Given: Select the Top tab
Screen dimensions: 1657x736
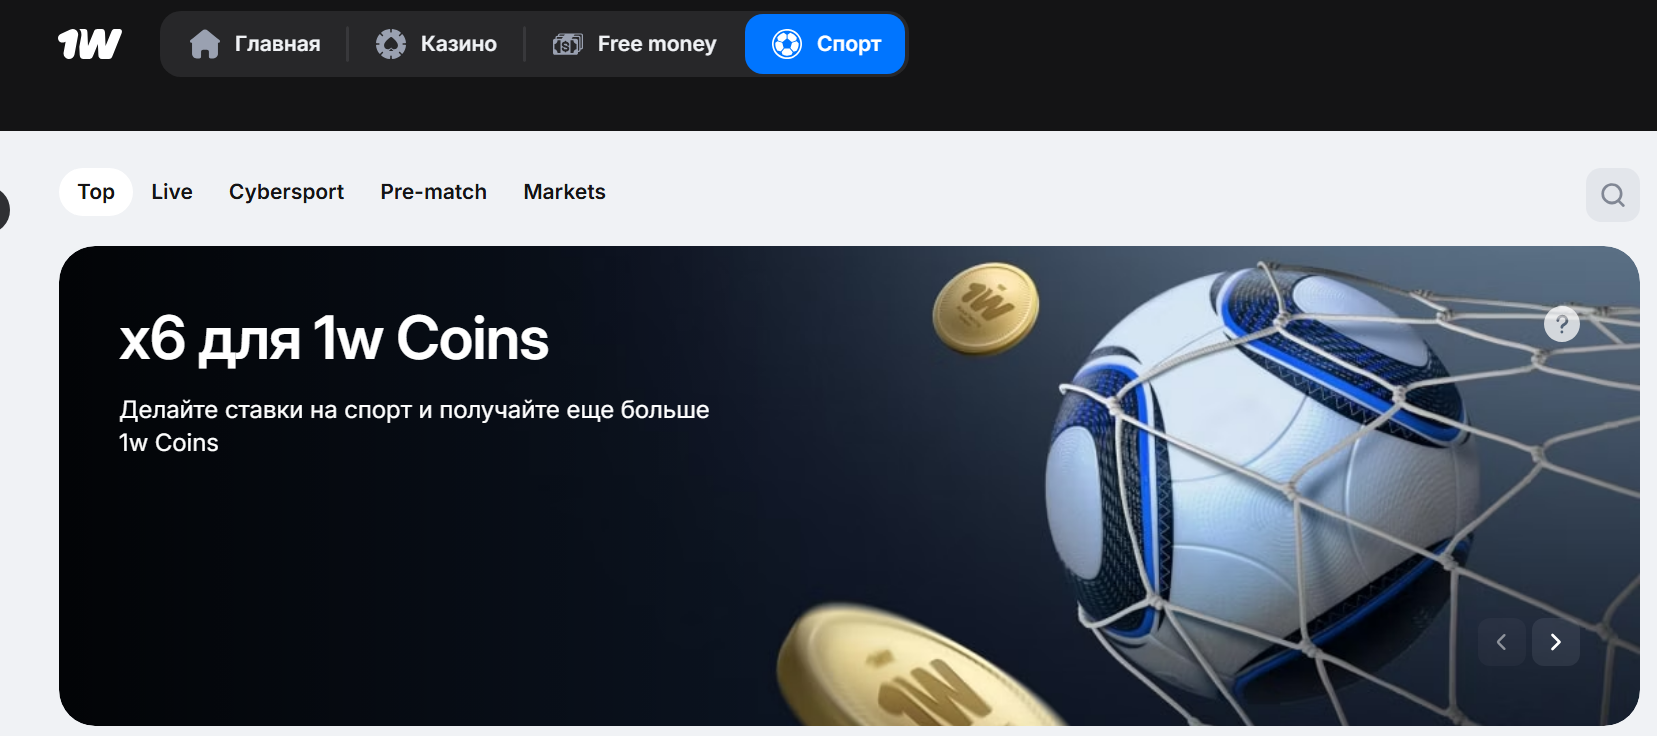Looking at the screenshot, I should (96, 192).
